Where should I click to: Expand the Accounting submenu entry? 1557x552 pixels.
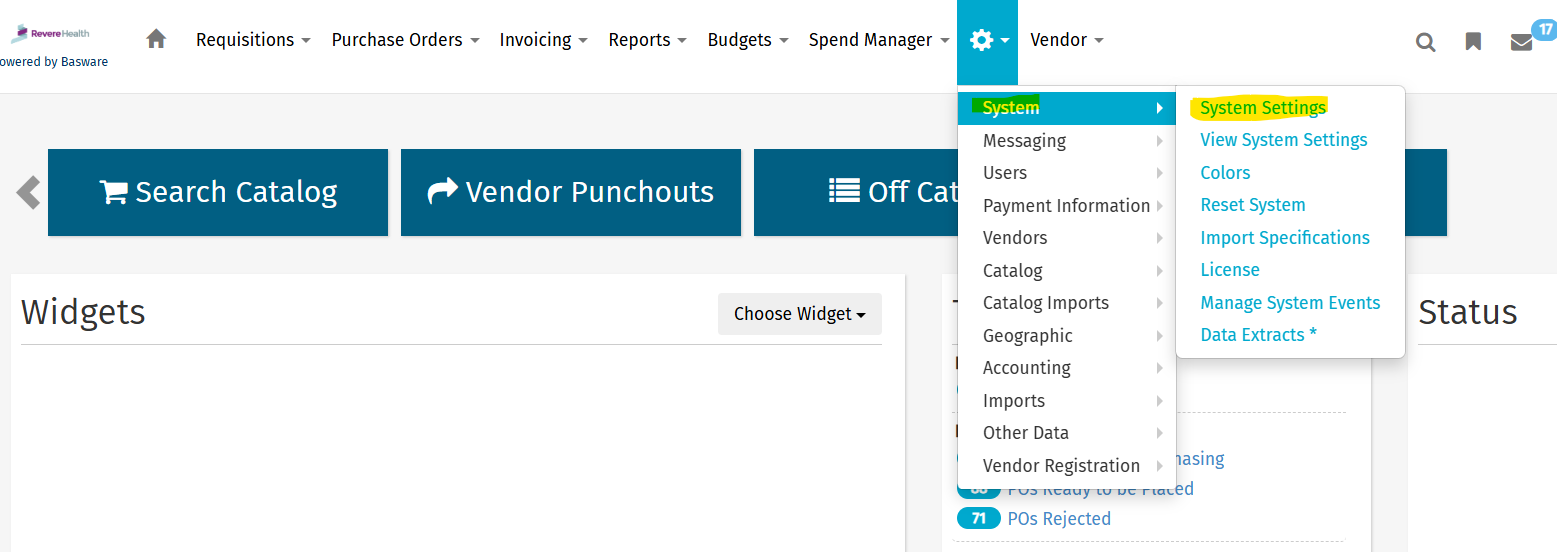[x=1027, y=368]
